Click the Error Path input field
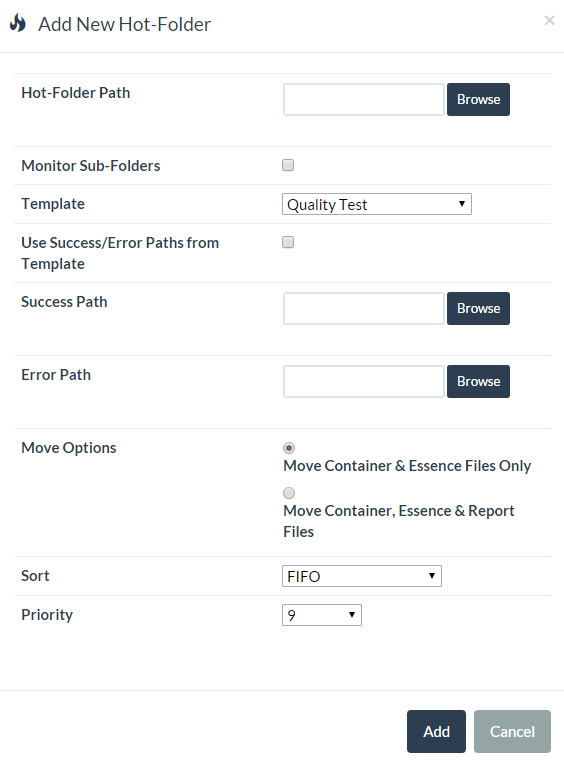Image resolution: width=564 pixels, height=760 pixels. tap(363, 381)
